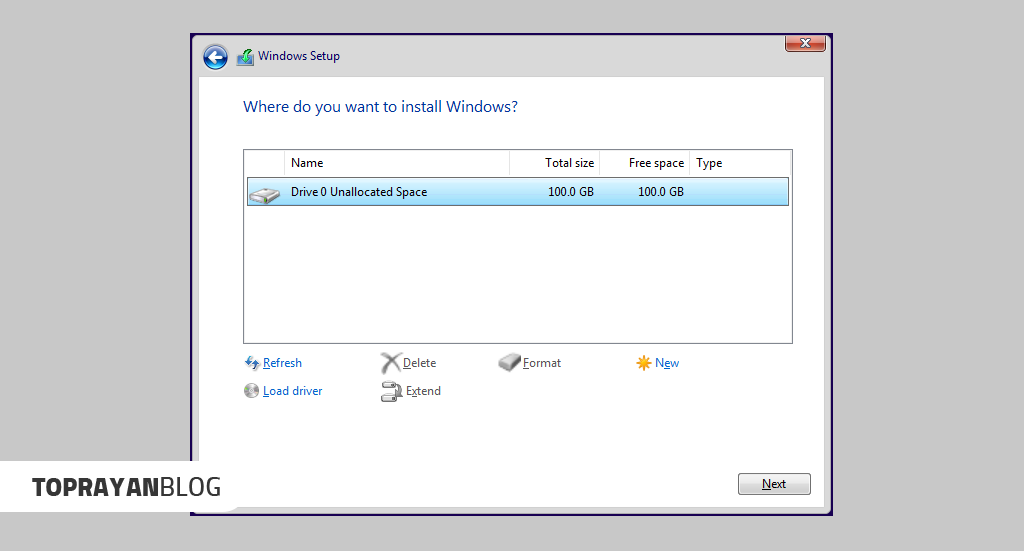Refresh the drive list link
This screenshot has height=551, width=1024.
pyautogui.click(x=282, y=363)
